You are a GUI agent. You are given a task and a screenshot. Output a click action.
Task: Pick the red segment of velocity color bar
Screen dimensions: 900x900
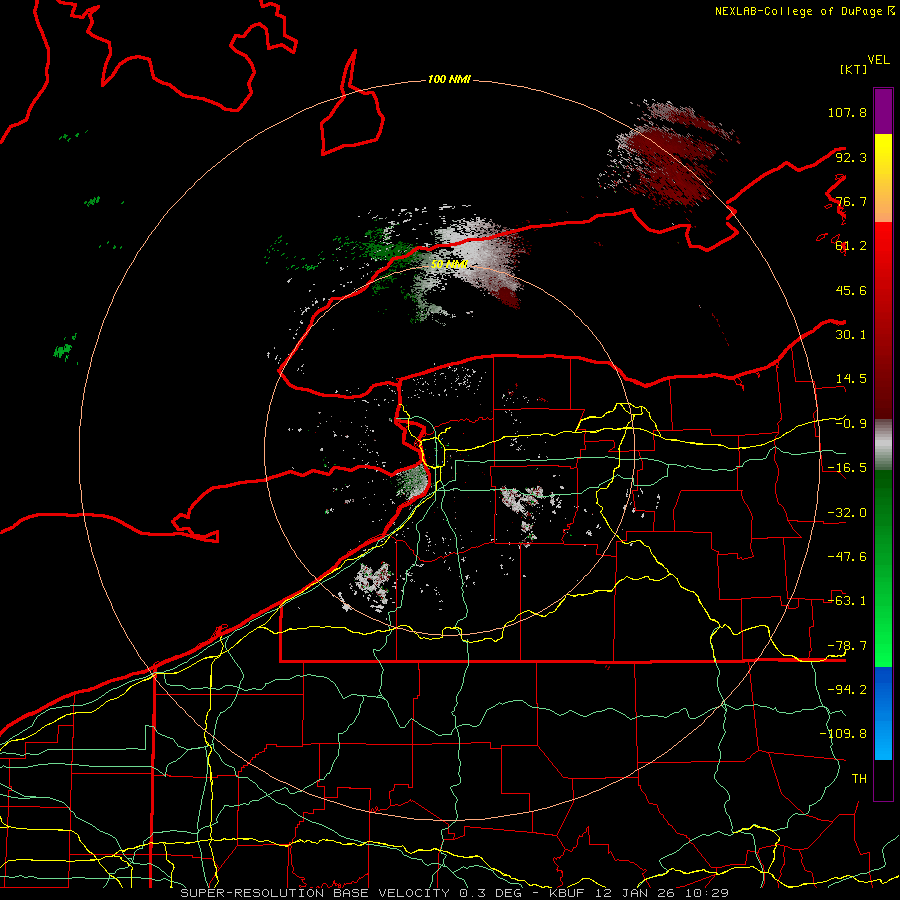pos(883,320)
